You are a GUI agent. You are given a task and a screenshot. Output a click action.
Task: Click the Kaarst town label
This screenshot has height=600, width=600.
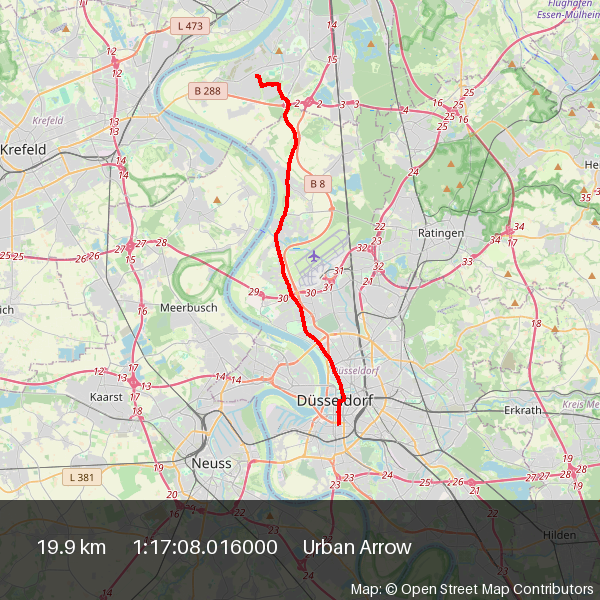[106, 397]
